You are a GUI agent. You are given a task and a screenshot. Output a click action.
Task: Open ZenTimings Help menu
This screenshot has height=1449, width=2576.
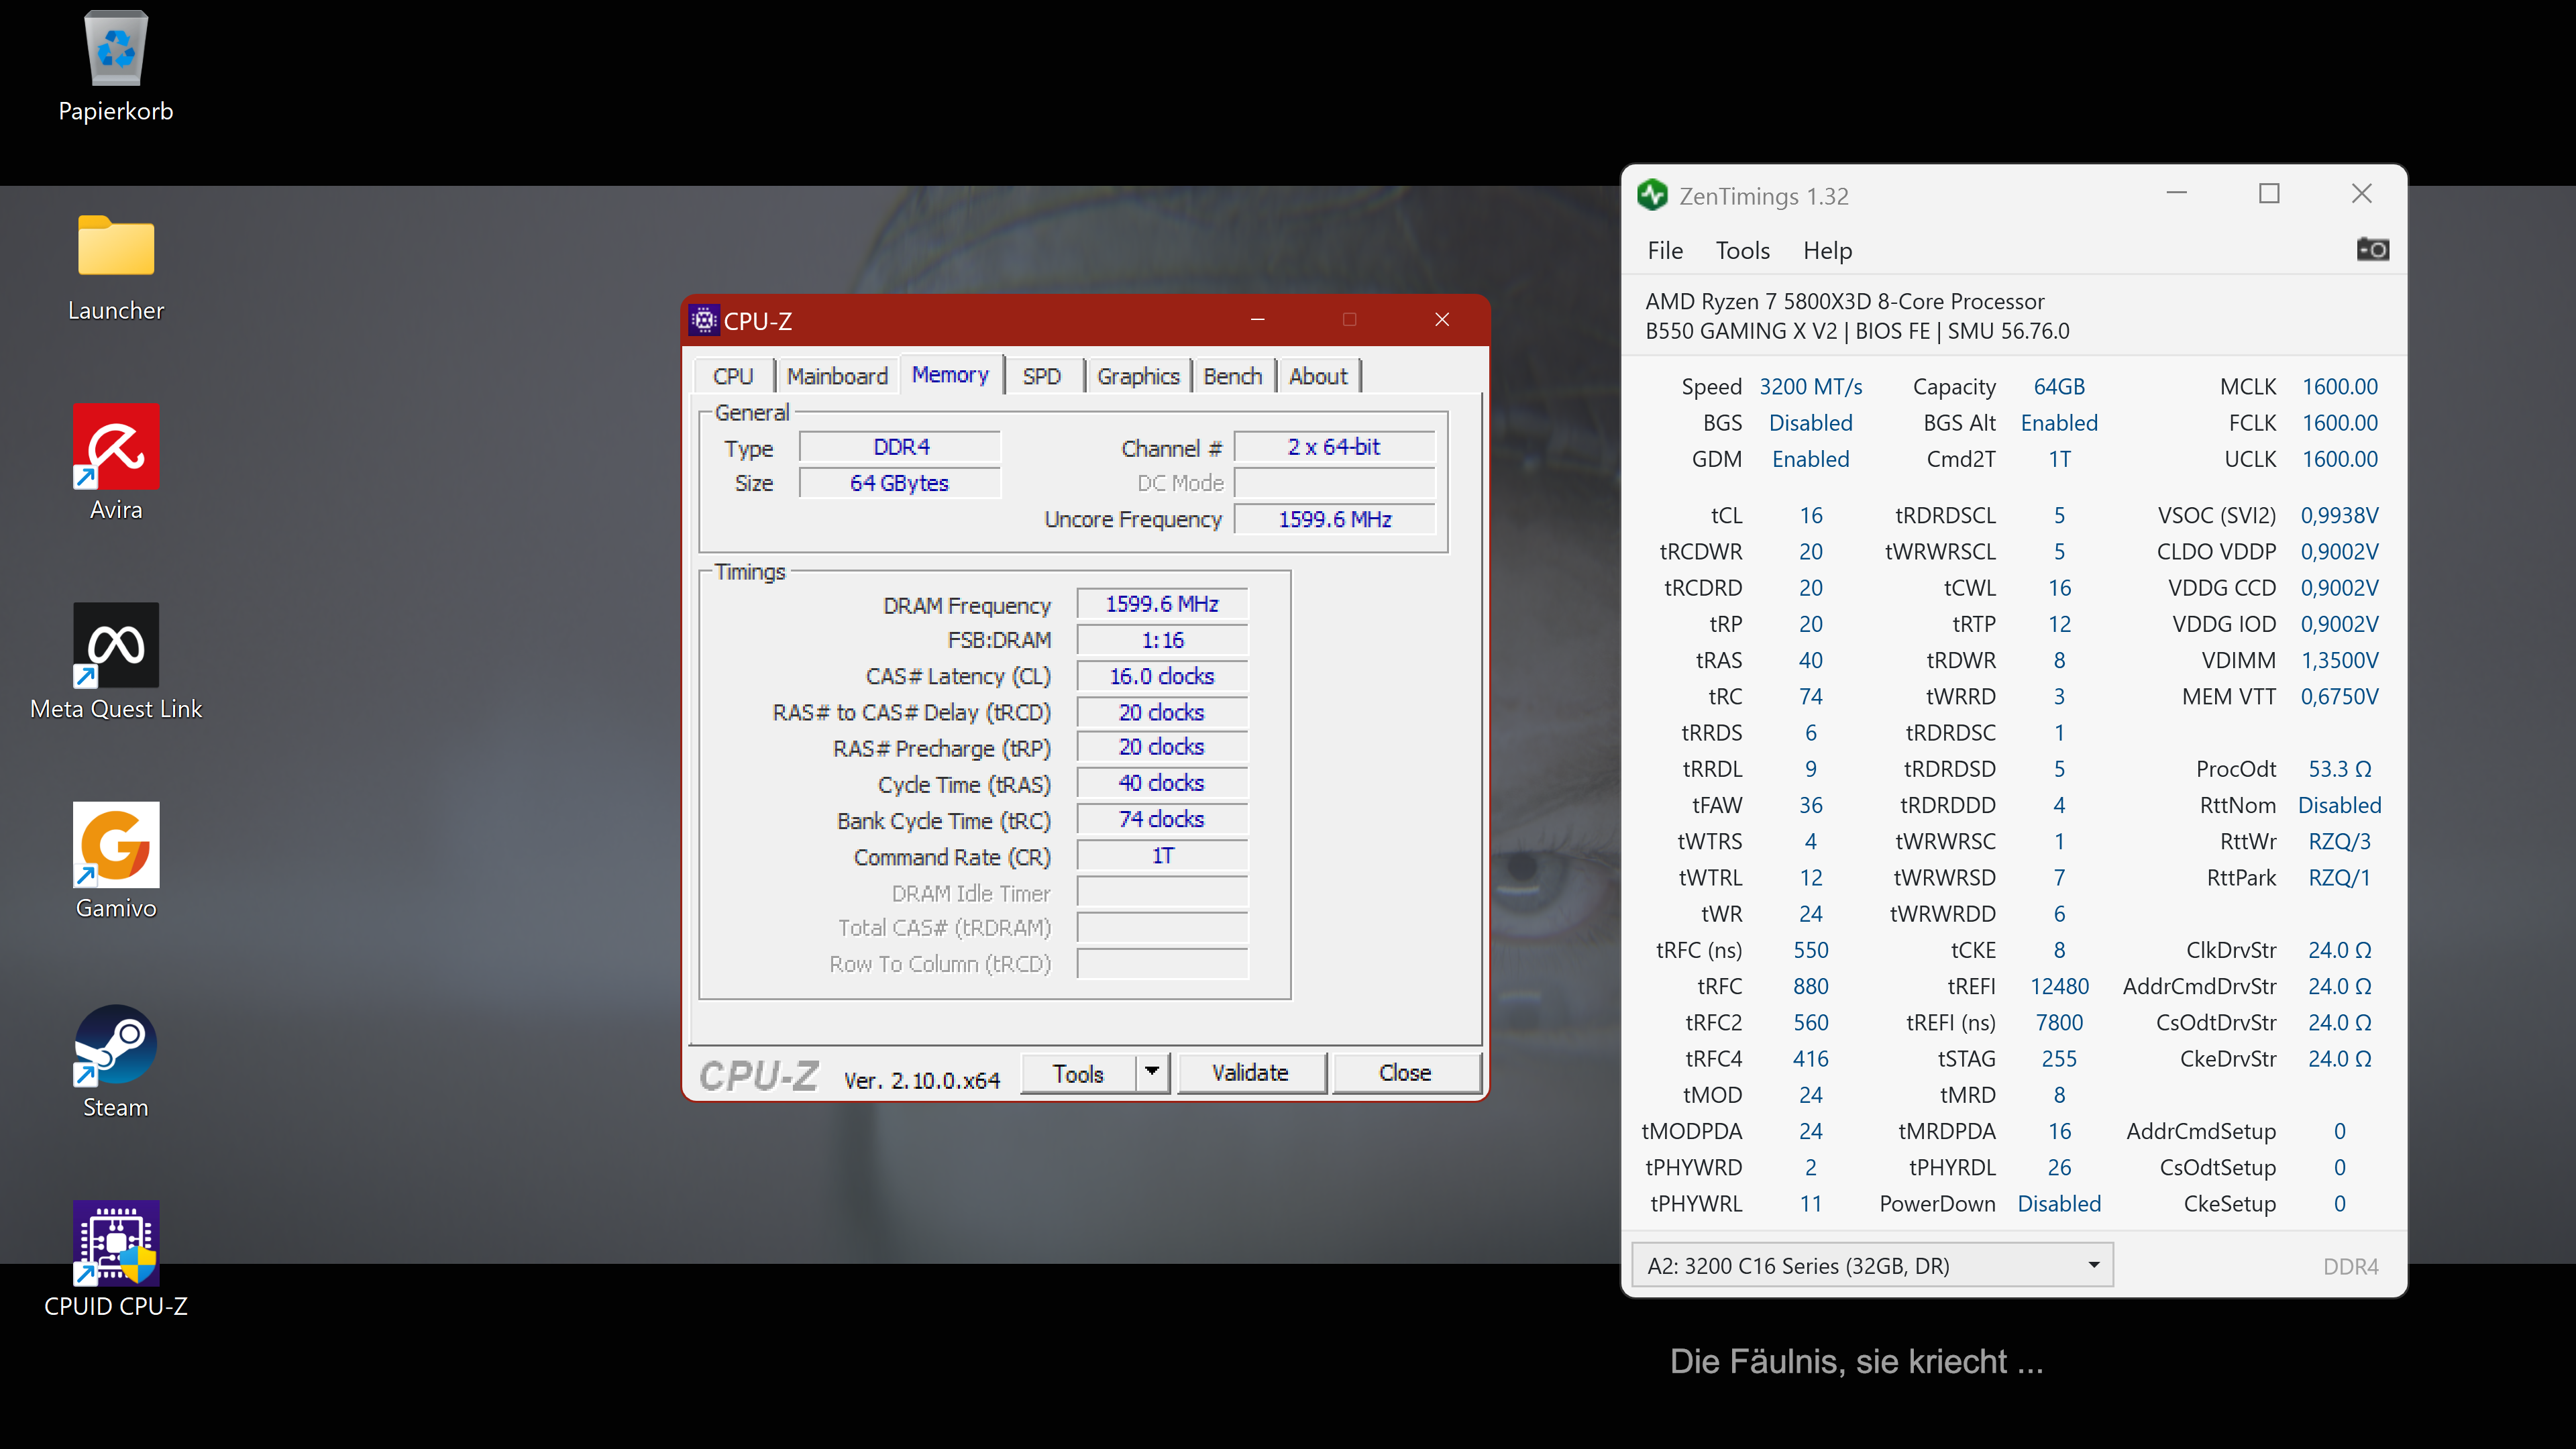(x=1827, y=251)
